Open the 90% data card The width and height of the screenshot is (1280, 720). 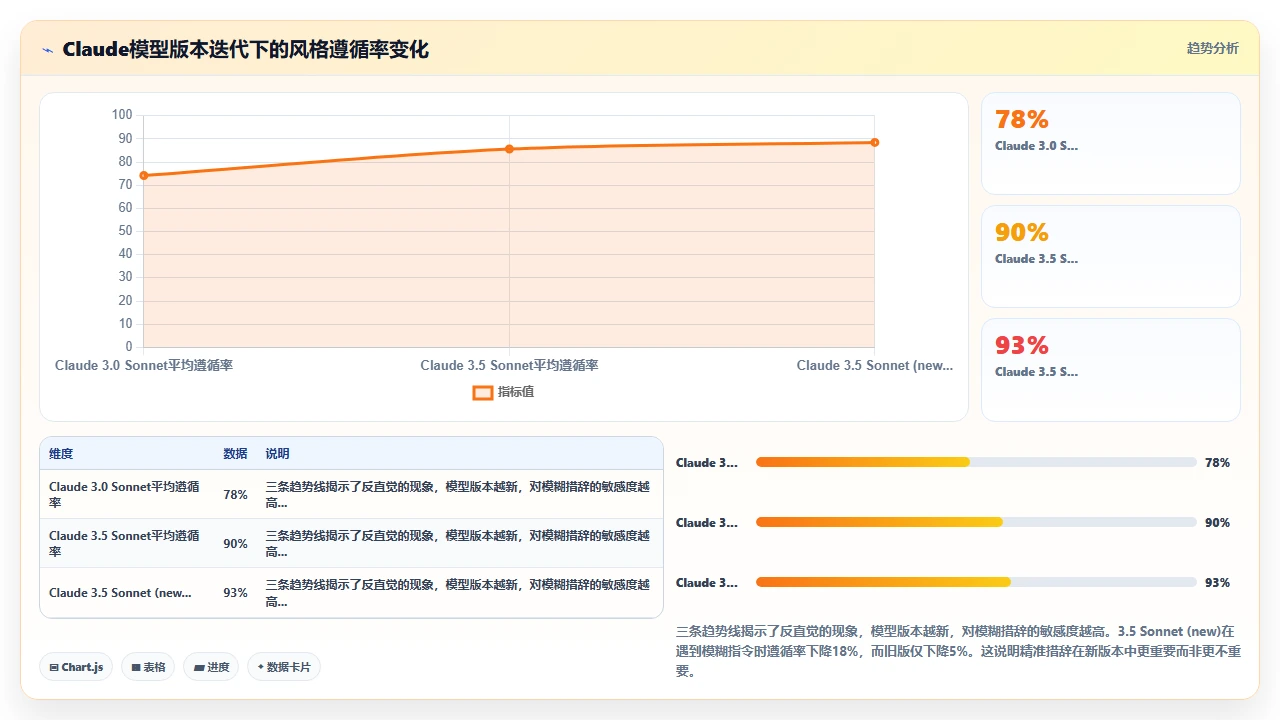click(1110, 256)
